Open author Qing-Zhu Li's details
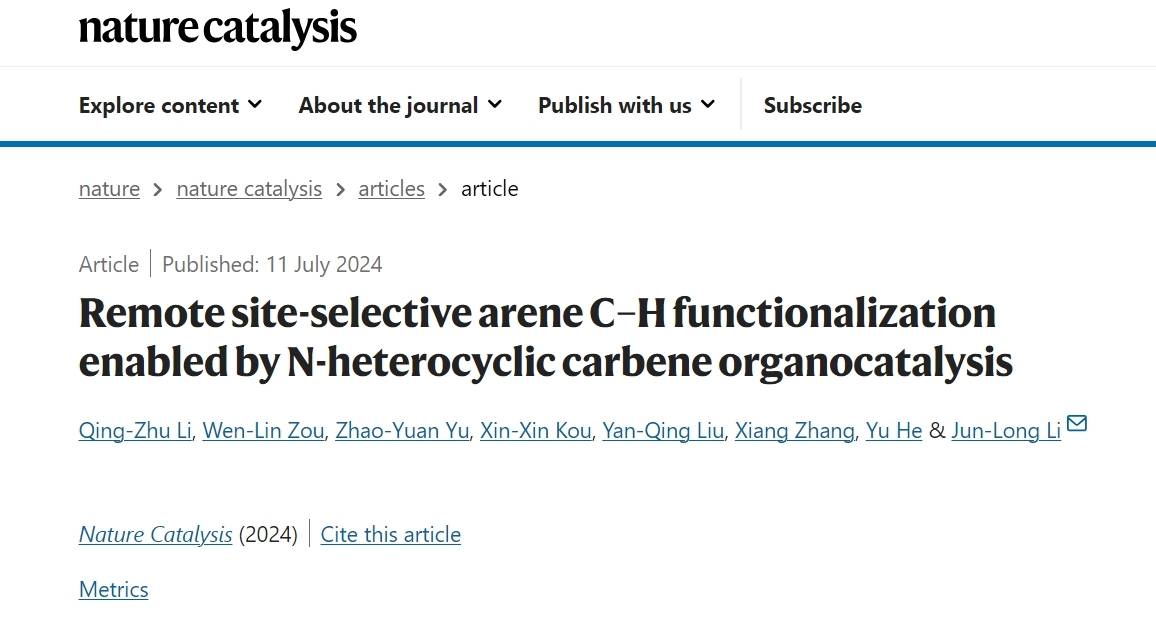This screenshot has height=628, width=1156. click(x=135, y=431)
